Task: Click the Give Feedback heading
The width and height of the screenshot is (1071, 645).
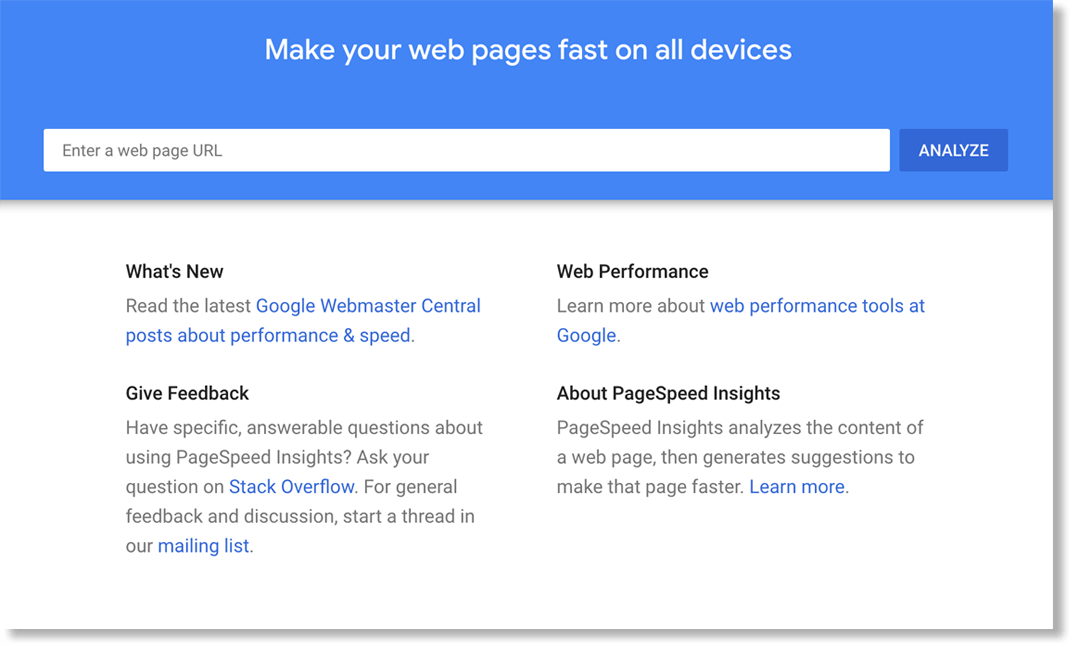Action: (187, 393)
